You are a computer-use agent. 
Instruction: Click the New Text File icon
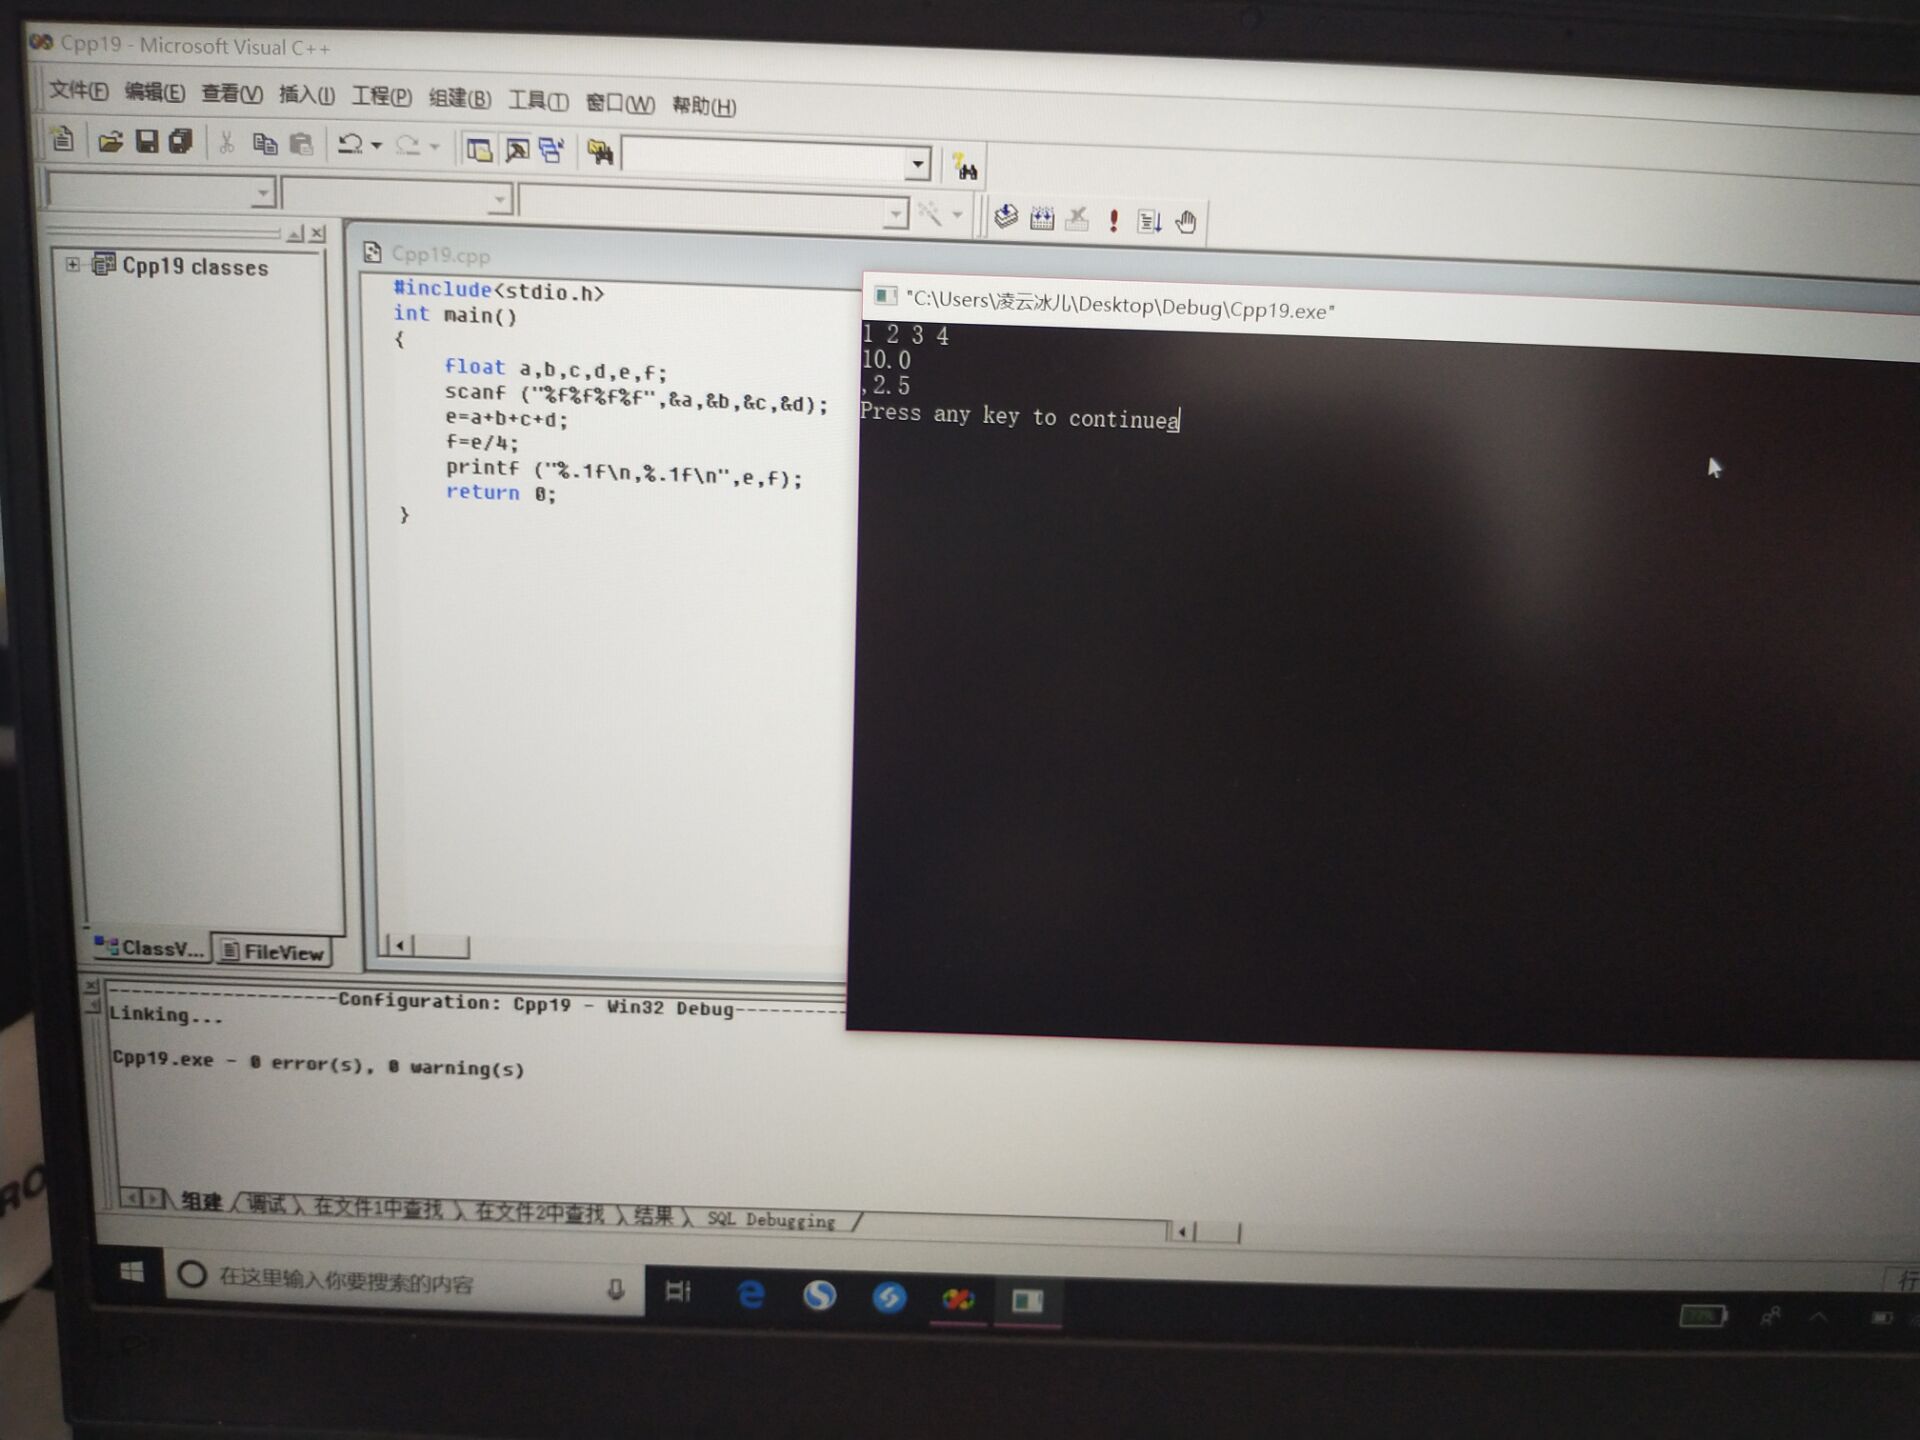pos(63,139)
